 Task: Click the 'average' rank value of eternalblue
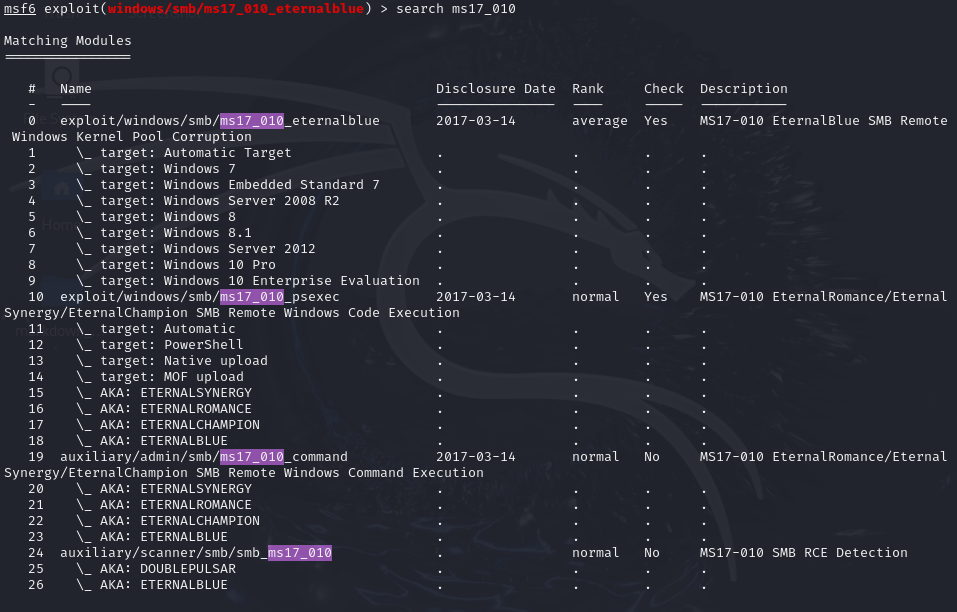pyautogui.click(x=600, y=121)
